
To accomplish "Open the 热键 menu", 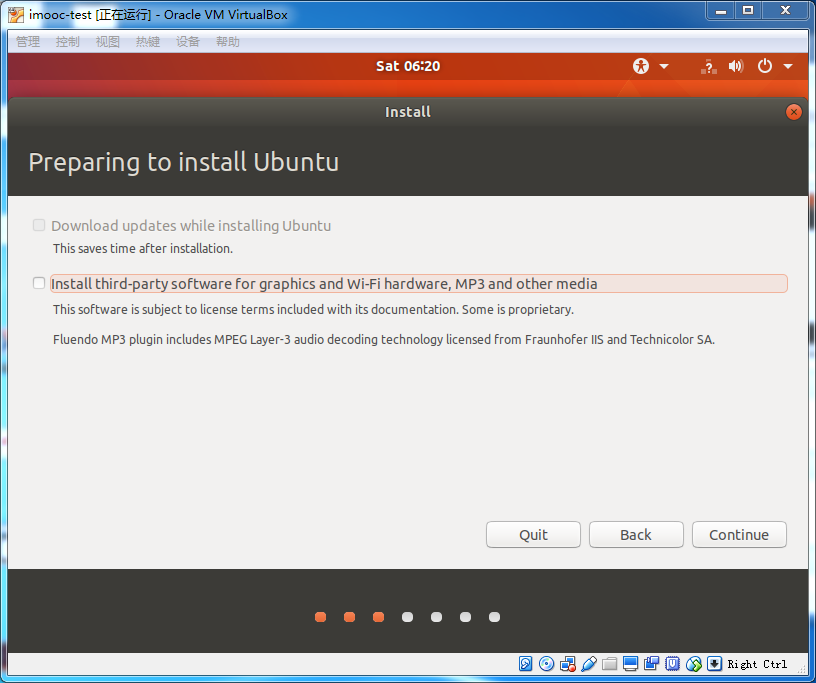I will (148, 42).
